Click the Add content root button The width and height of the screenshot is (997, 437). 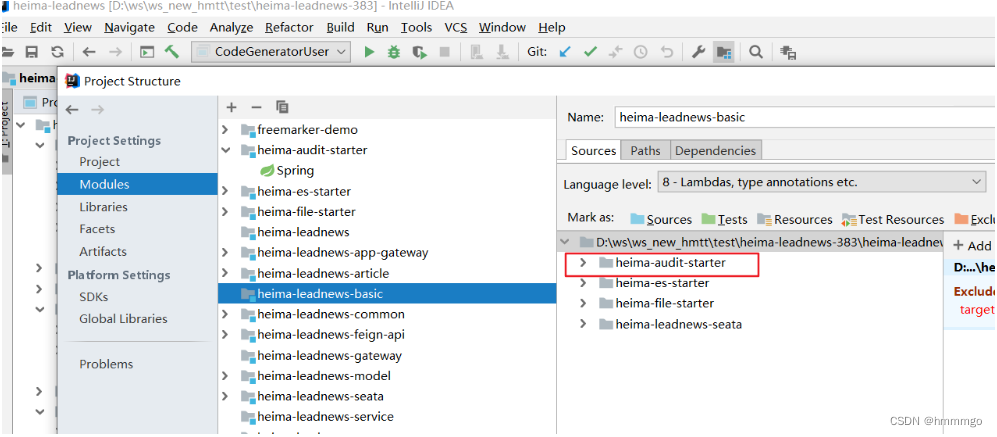[x=972, y=246]
